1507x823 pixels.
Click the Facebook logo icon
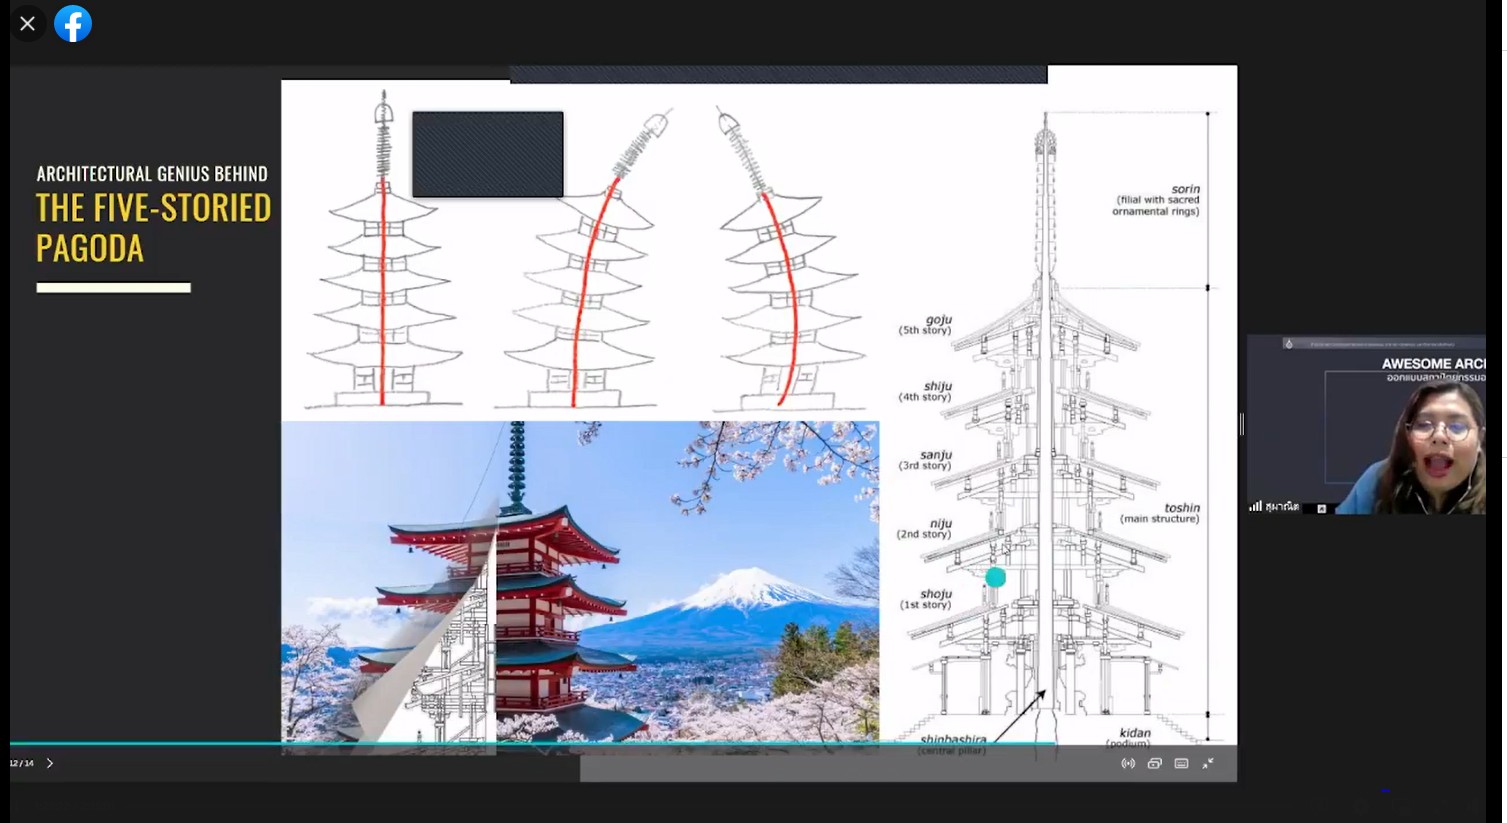73,23
